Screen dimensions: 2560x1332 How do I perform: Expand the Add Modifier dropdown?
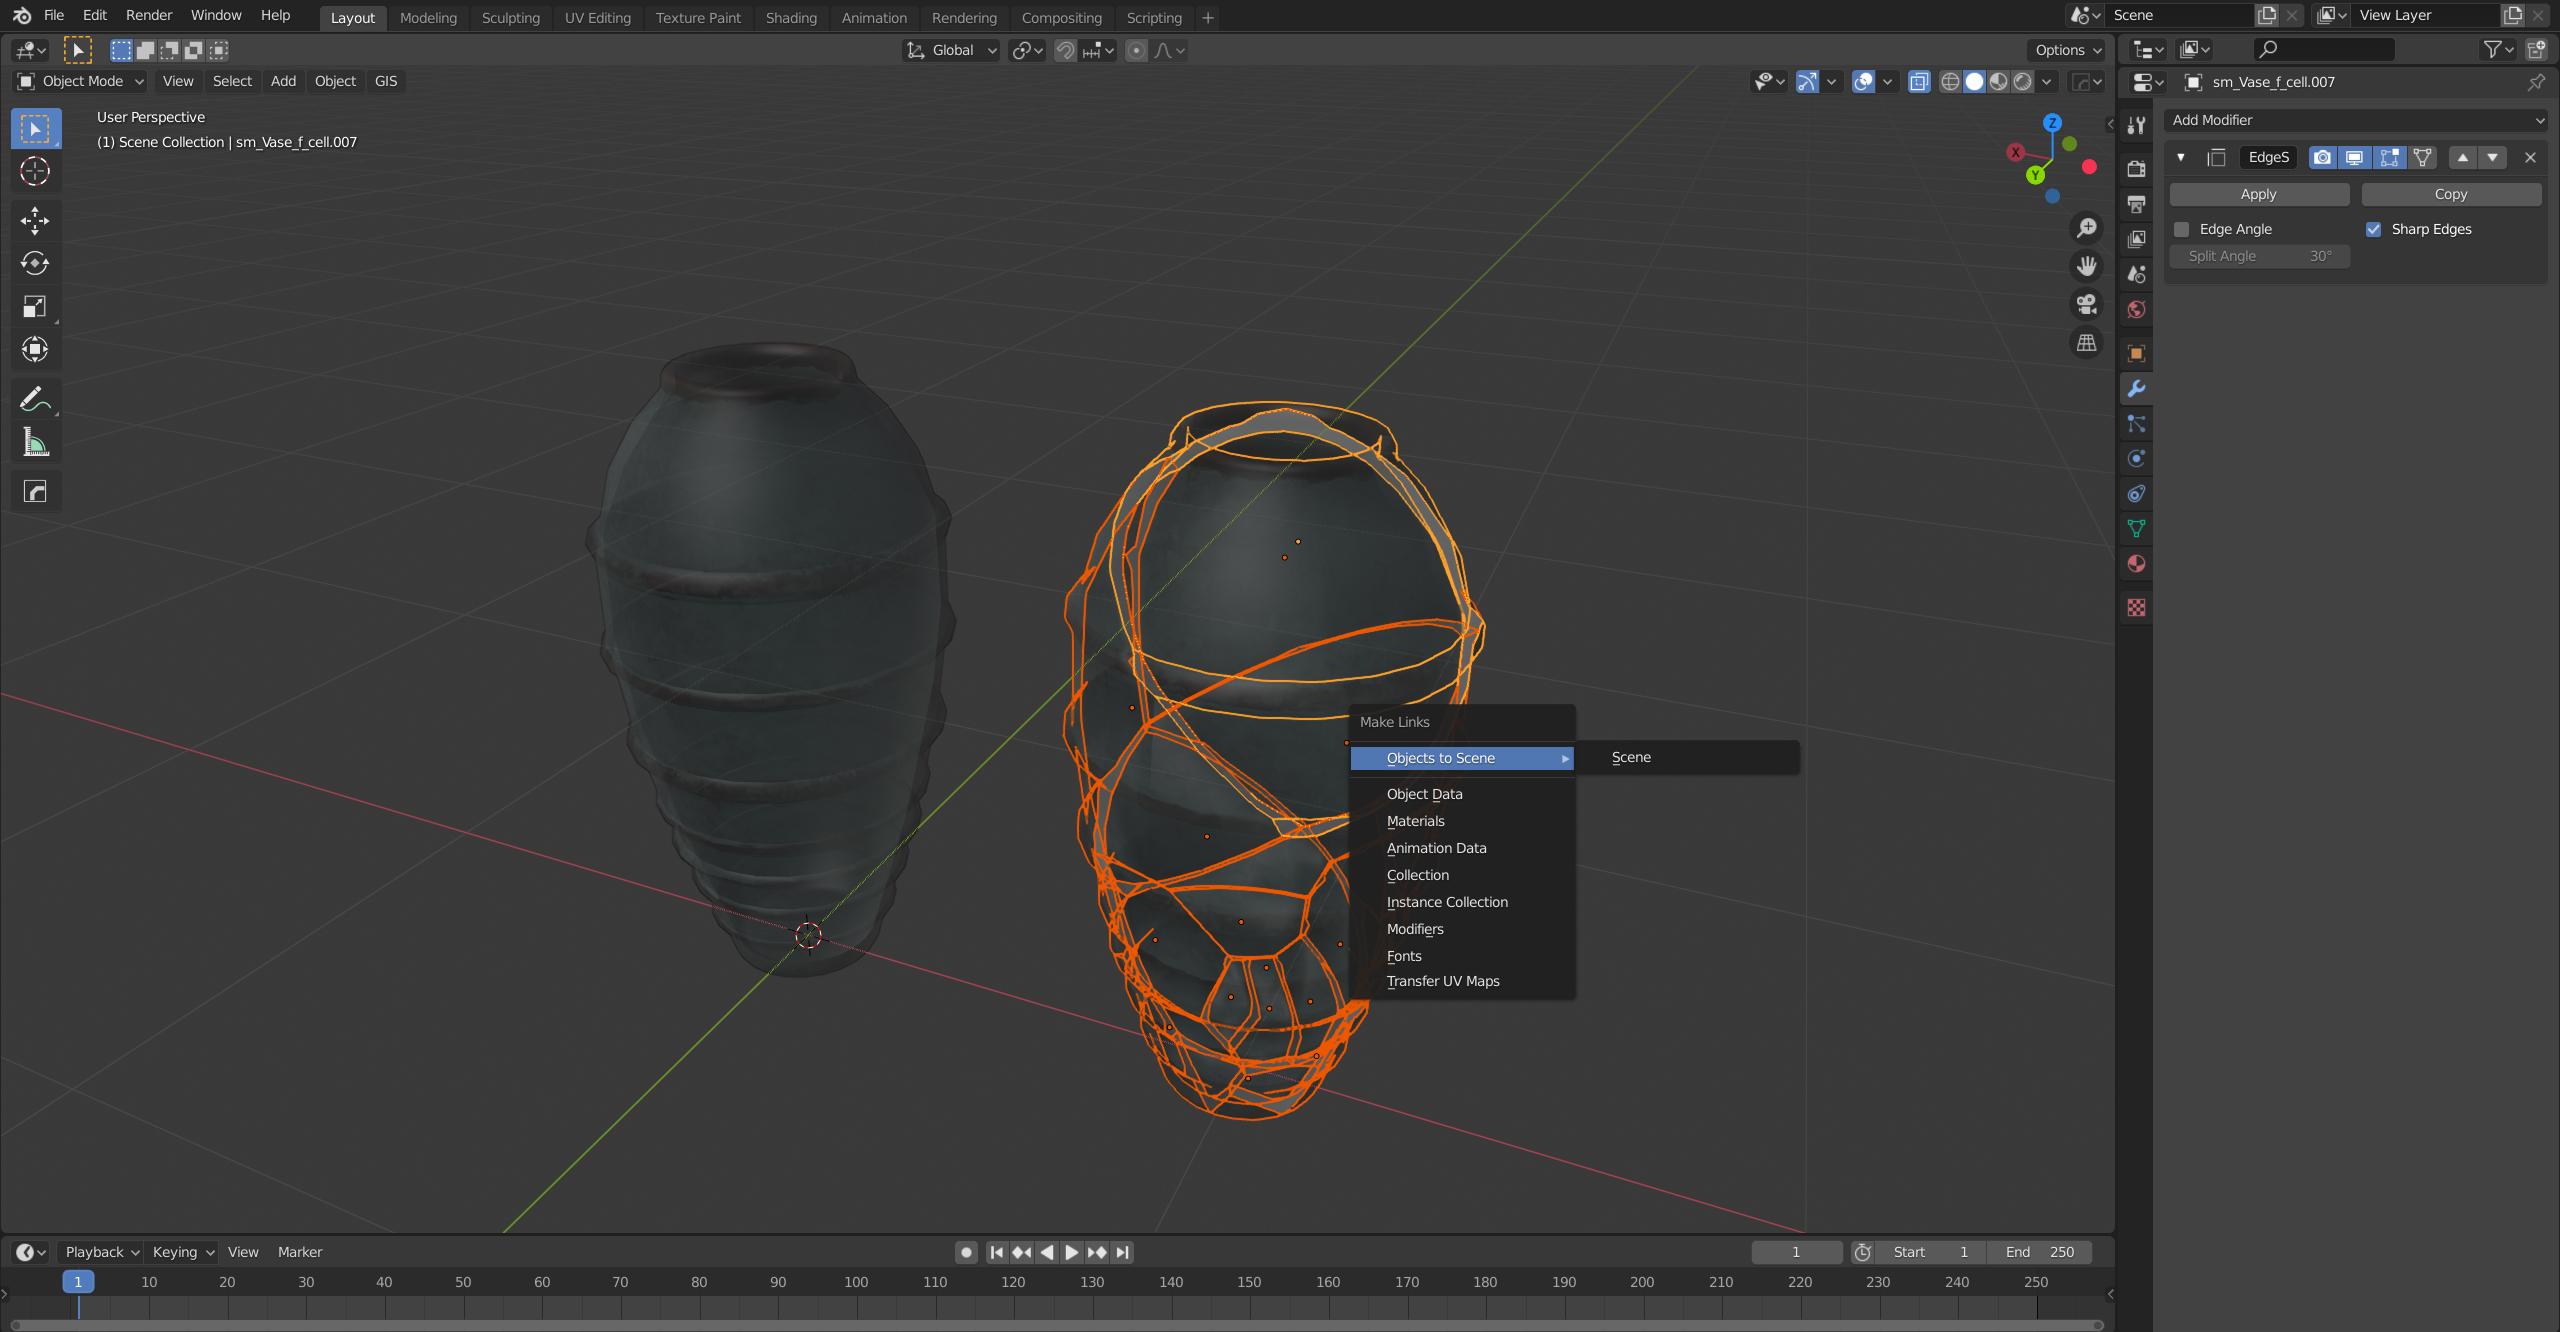(2355, 120)
